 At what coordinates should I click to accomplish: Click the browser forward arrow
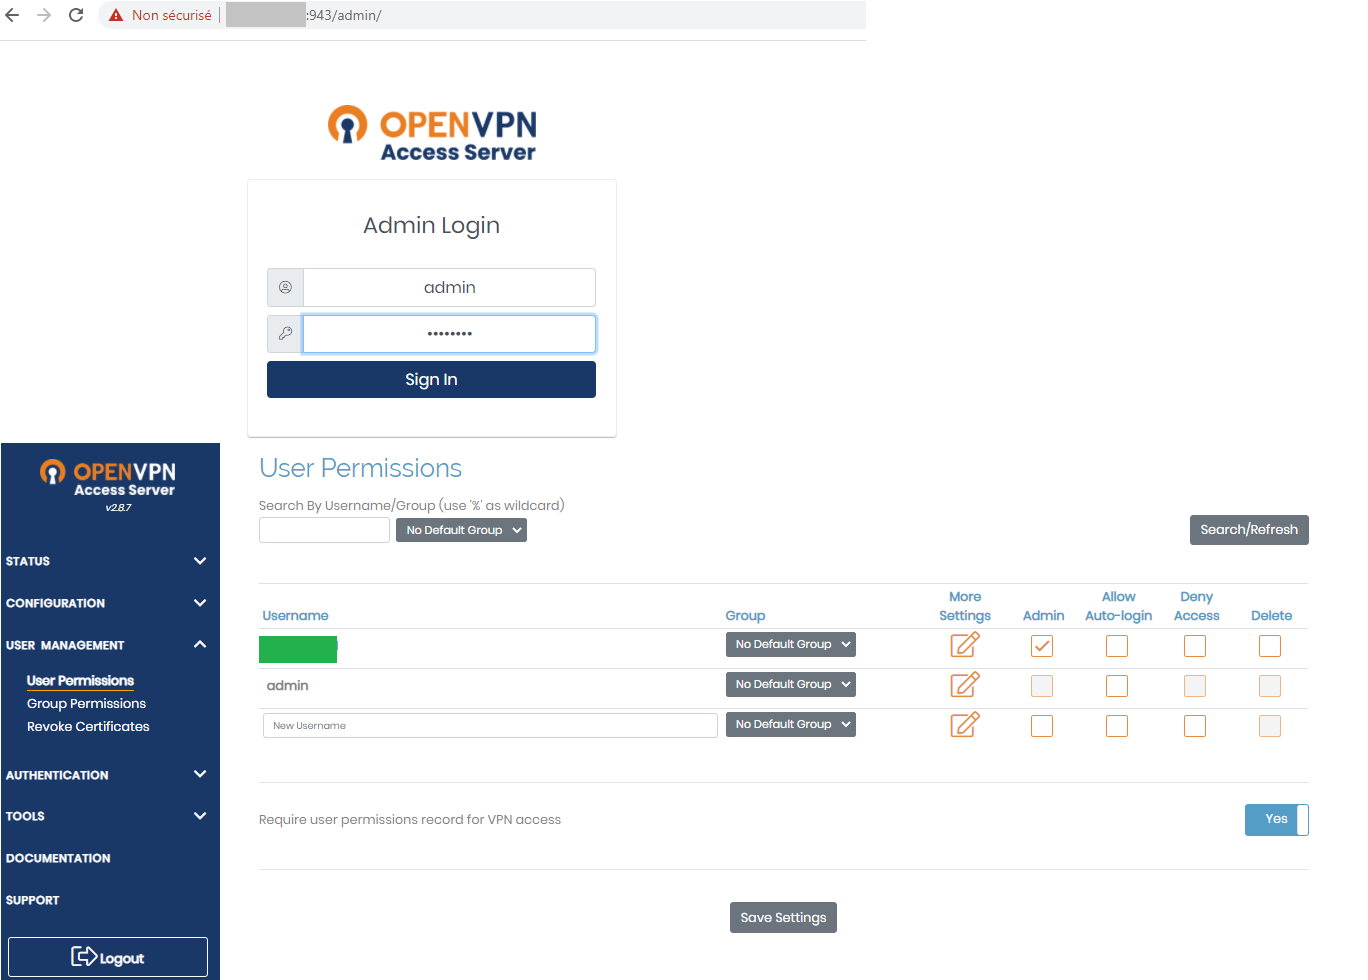pos(44,15)
